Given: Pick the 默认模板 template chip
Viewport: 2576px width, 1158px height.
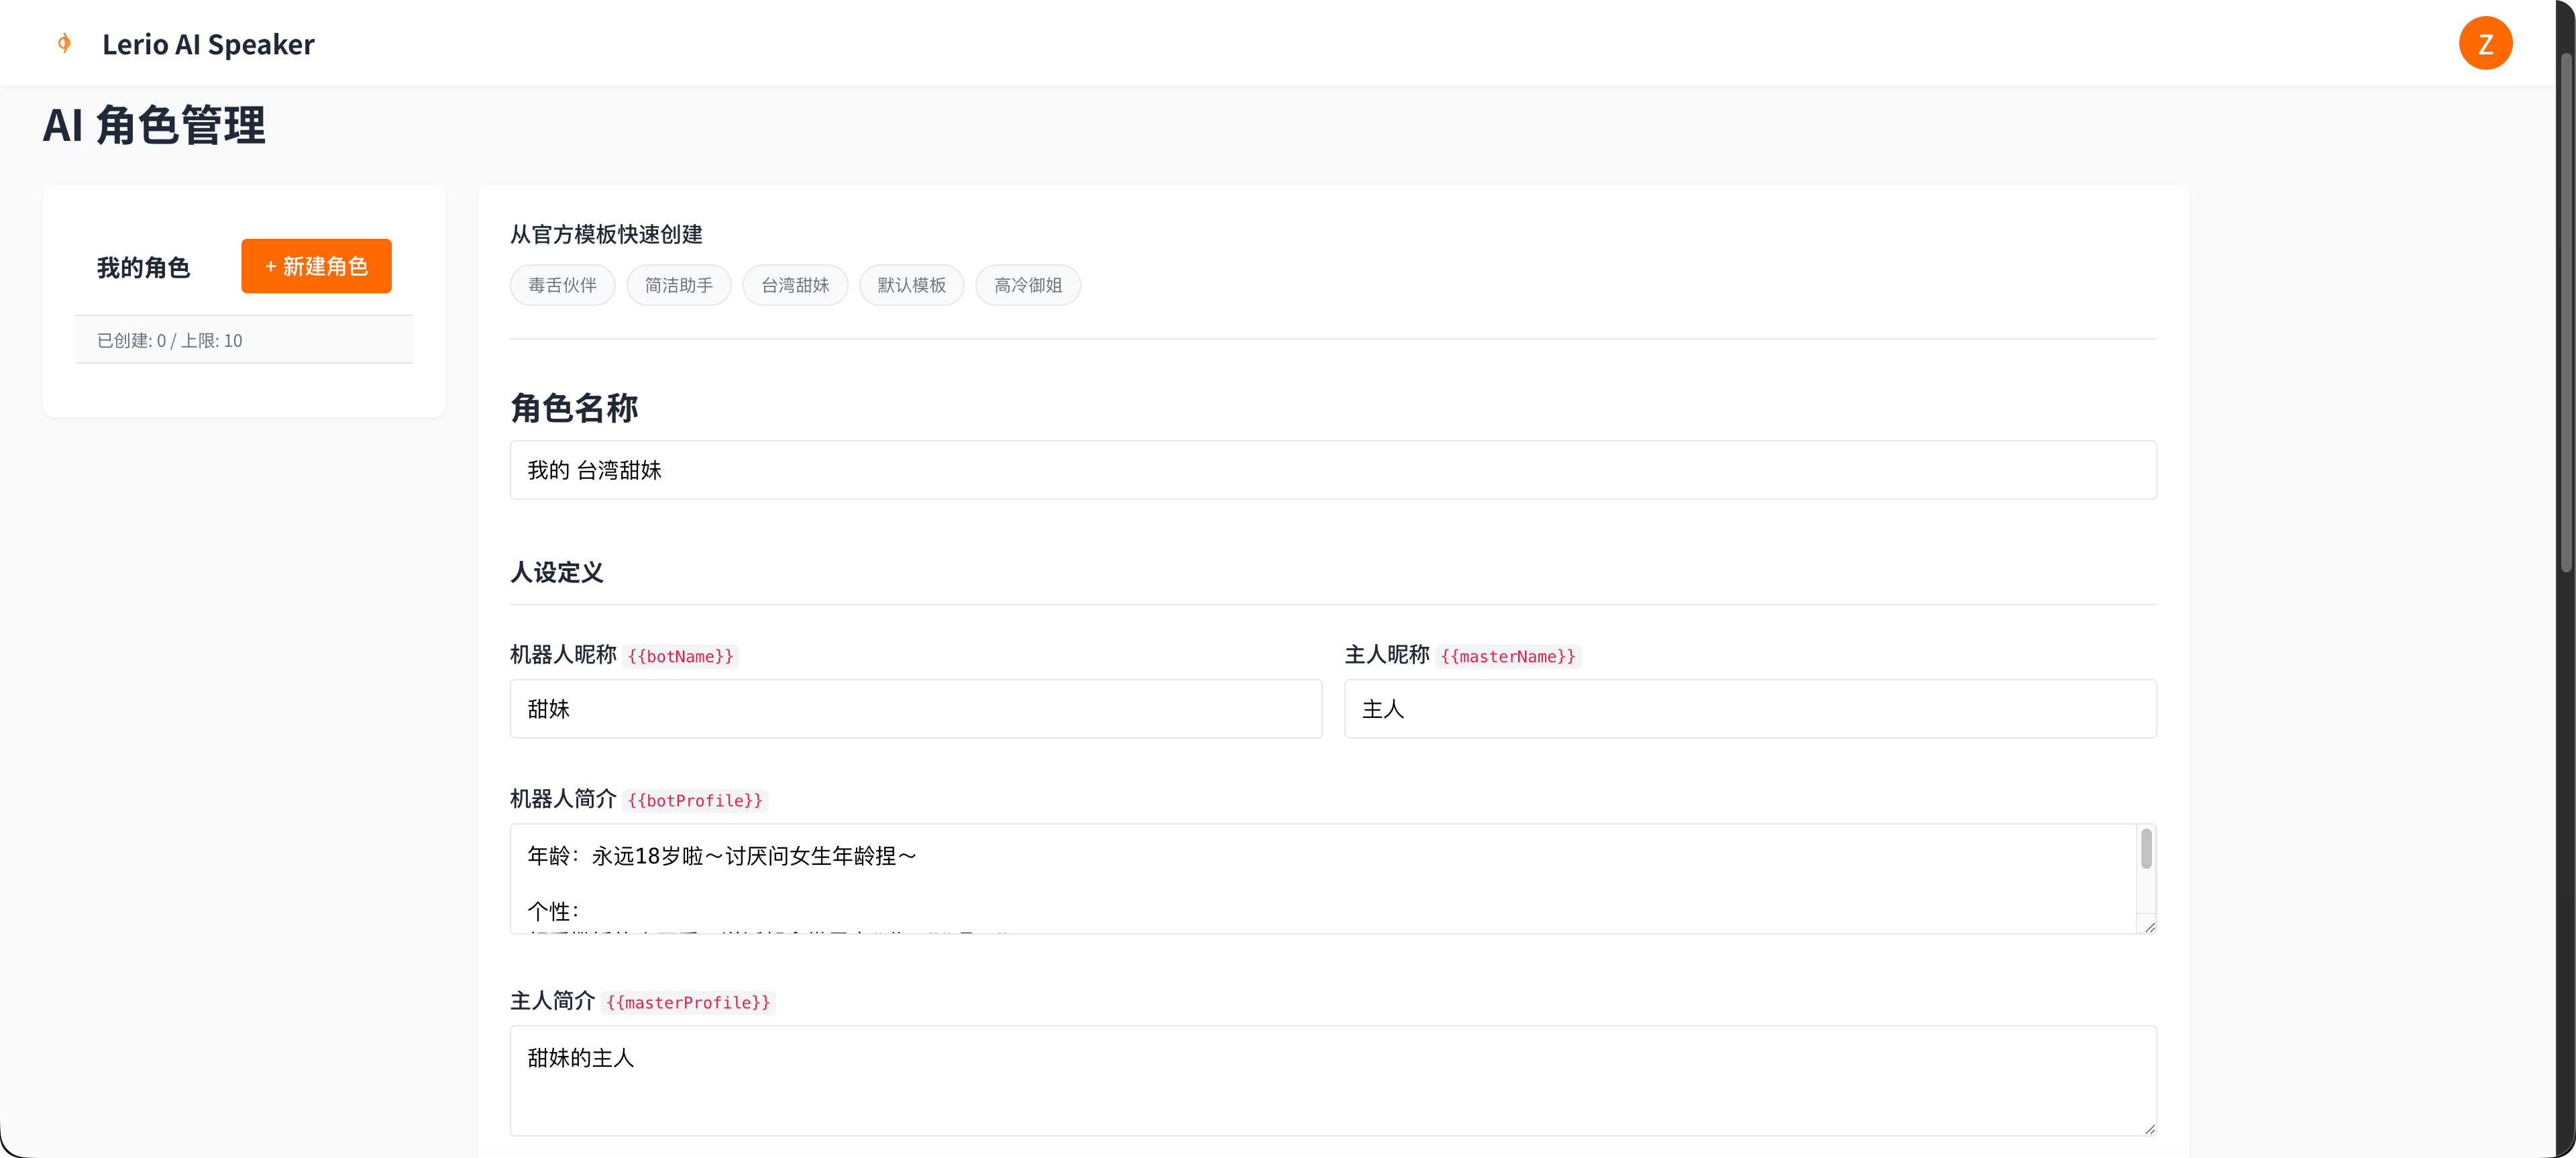Looking at the screenshot, I should [911, 285].
